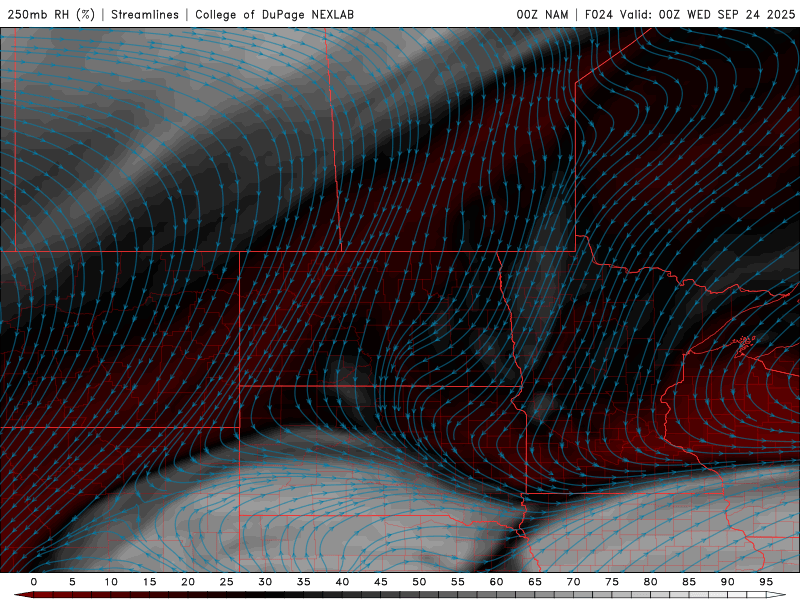The width and height of the screenshot is (800, 600).
Task: Click the colorbar value 20 label
Action: pos(188,582)
